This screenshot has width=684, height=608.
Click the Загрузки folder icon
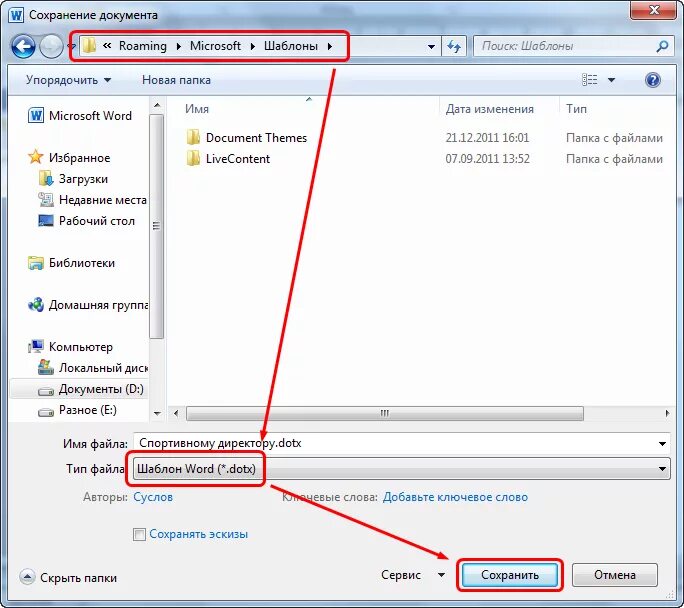coord(46,178)
